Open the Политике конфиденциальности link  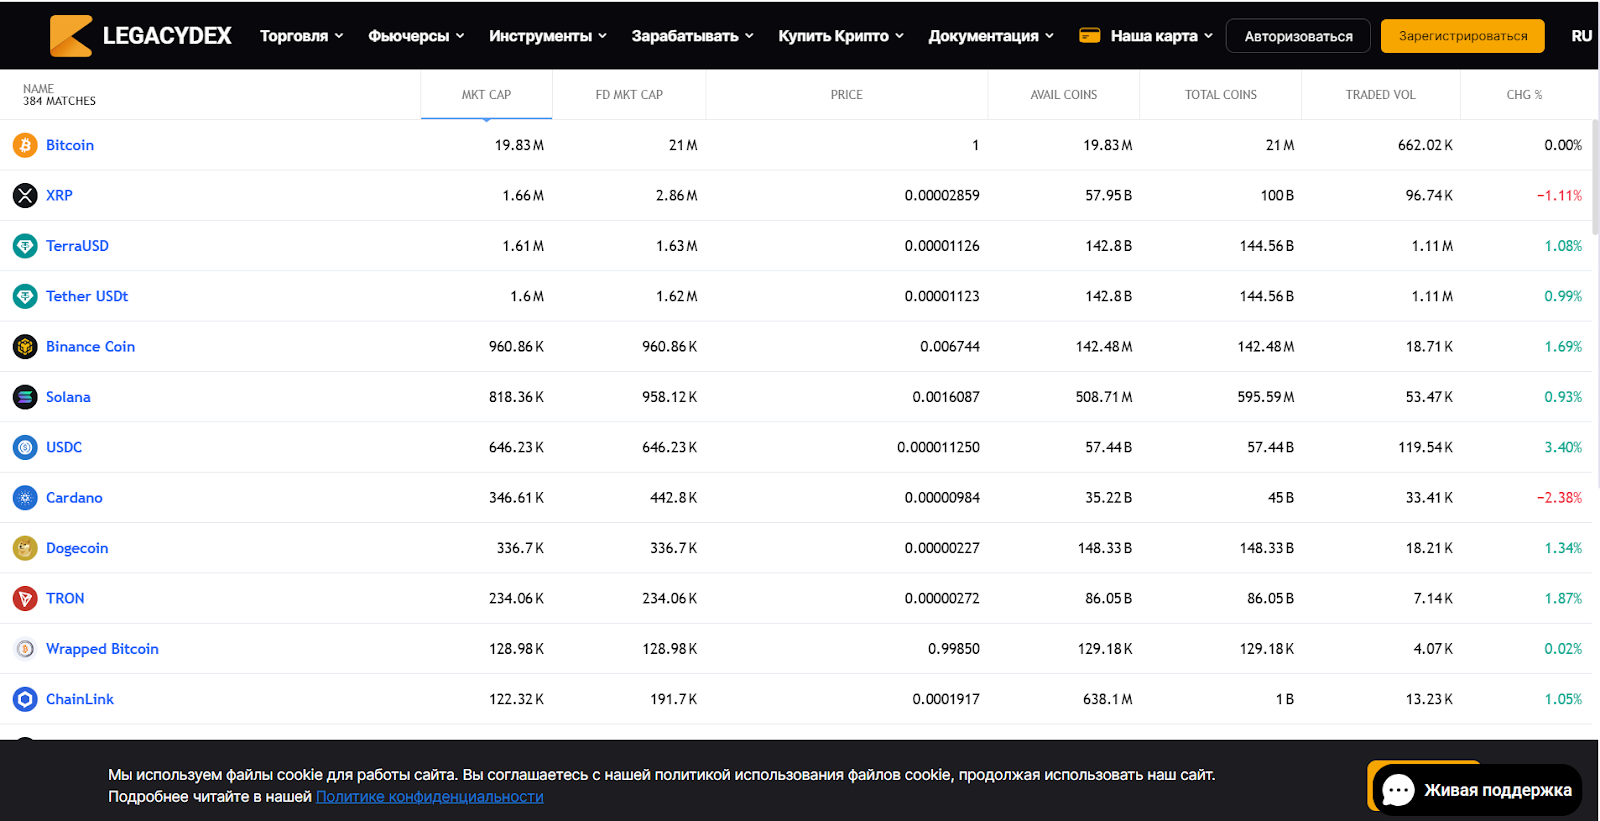tap(430, 797)
